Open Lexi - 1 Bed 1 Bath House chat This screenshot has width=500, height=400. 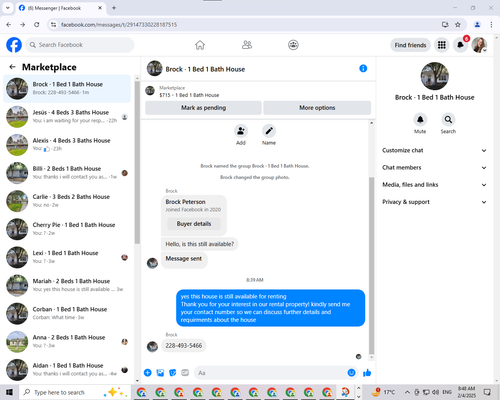click(67, 257)
